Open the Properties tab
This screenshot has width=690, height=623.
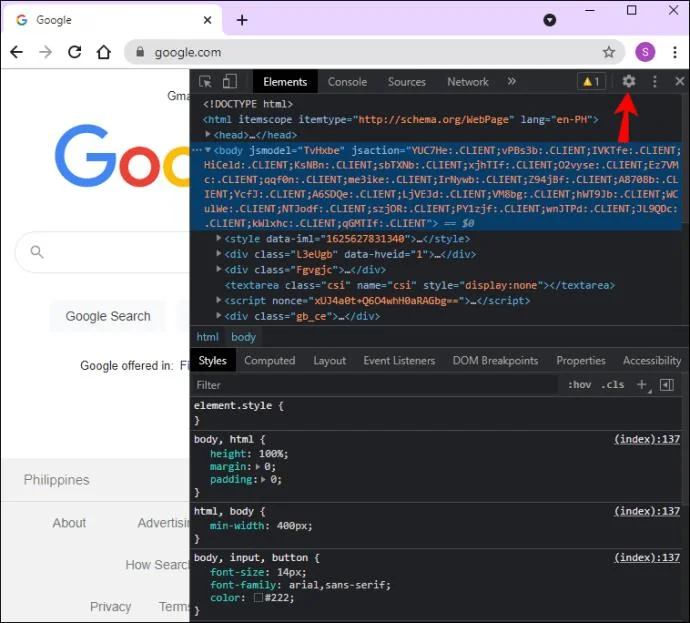pos(581,361)
